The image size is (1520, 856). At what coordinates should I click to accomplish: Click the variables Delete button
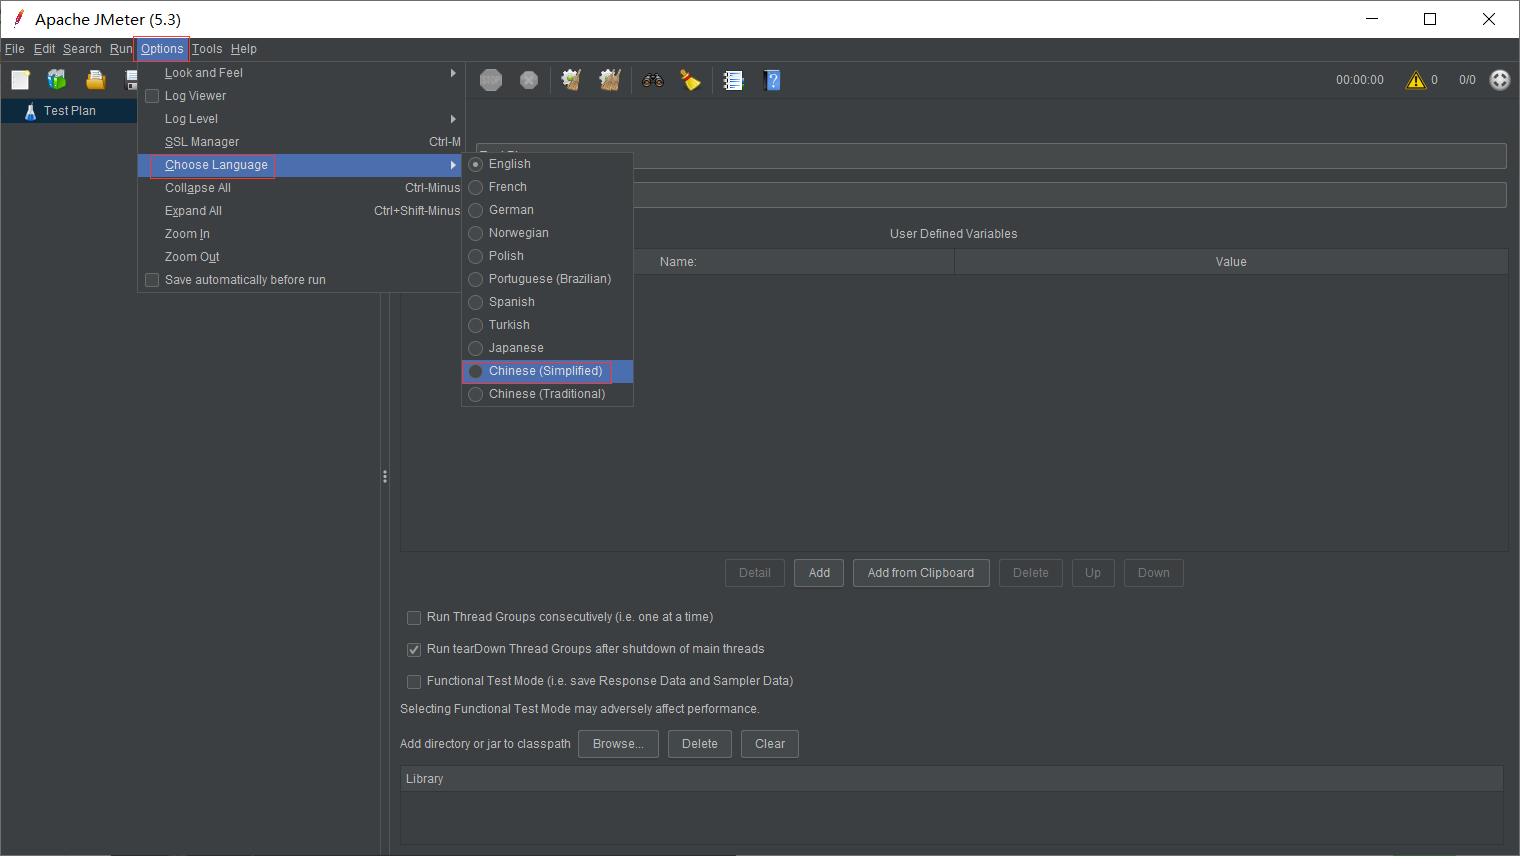[1031, 573]
